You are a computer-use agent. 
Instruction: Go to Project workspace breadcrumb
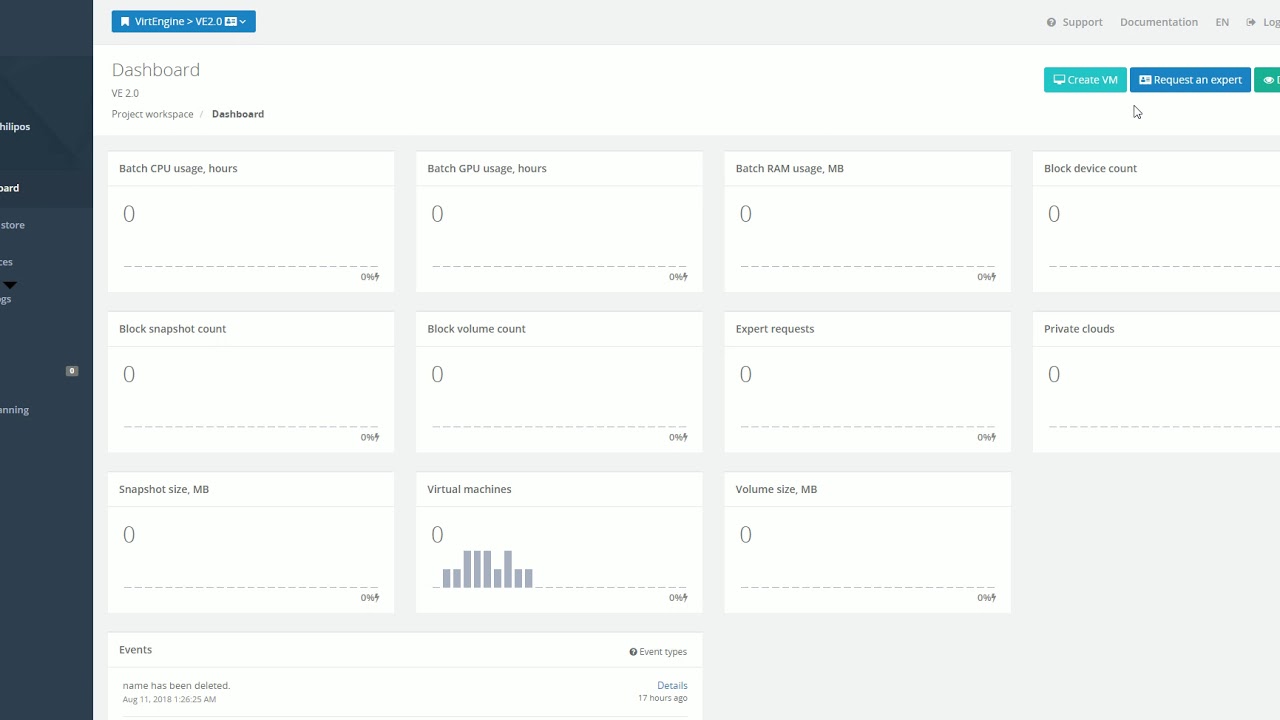(x=152, y=114)
